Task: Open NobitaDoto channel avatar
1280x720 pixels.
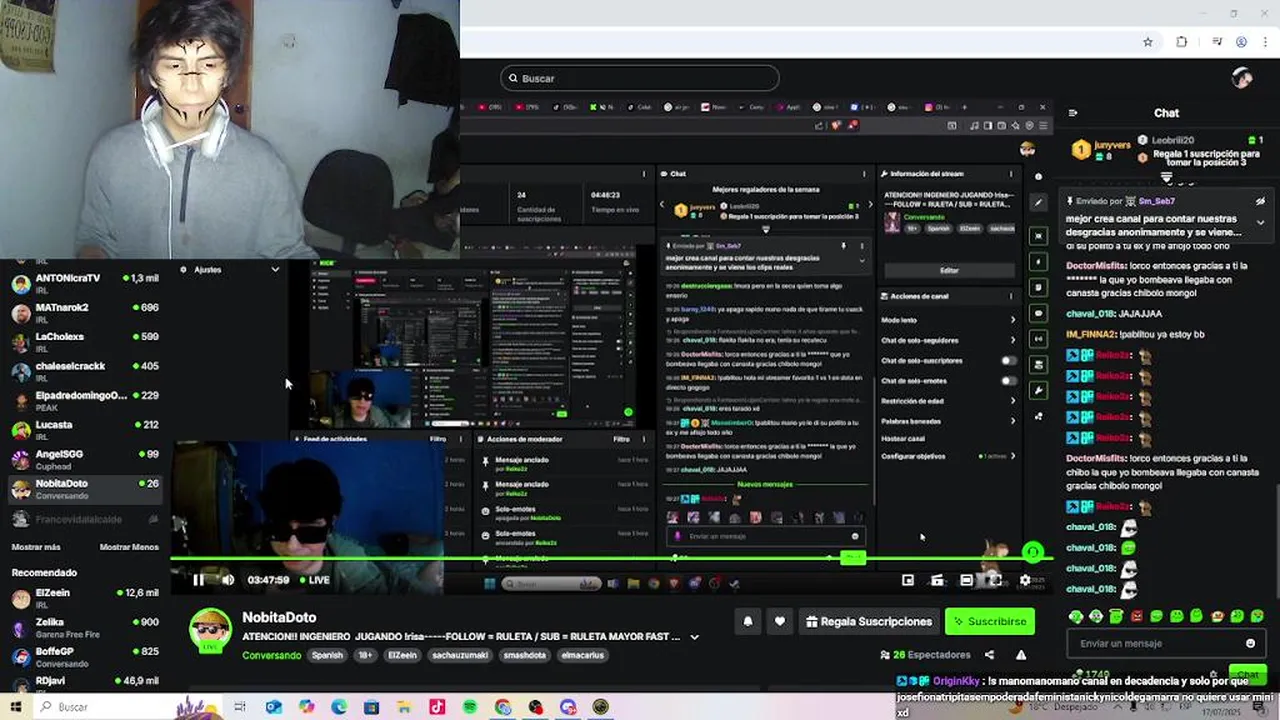Action: click(x=210, y=630)
